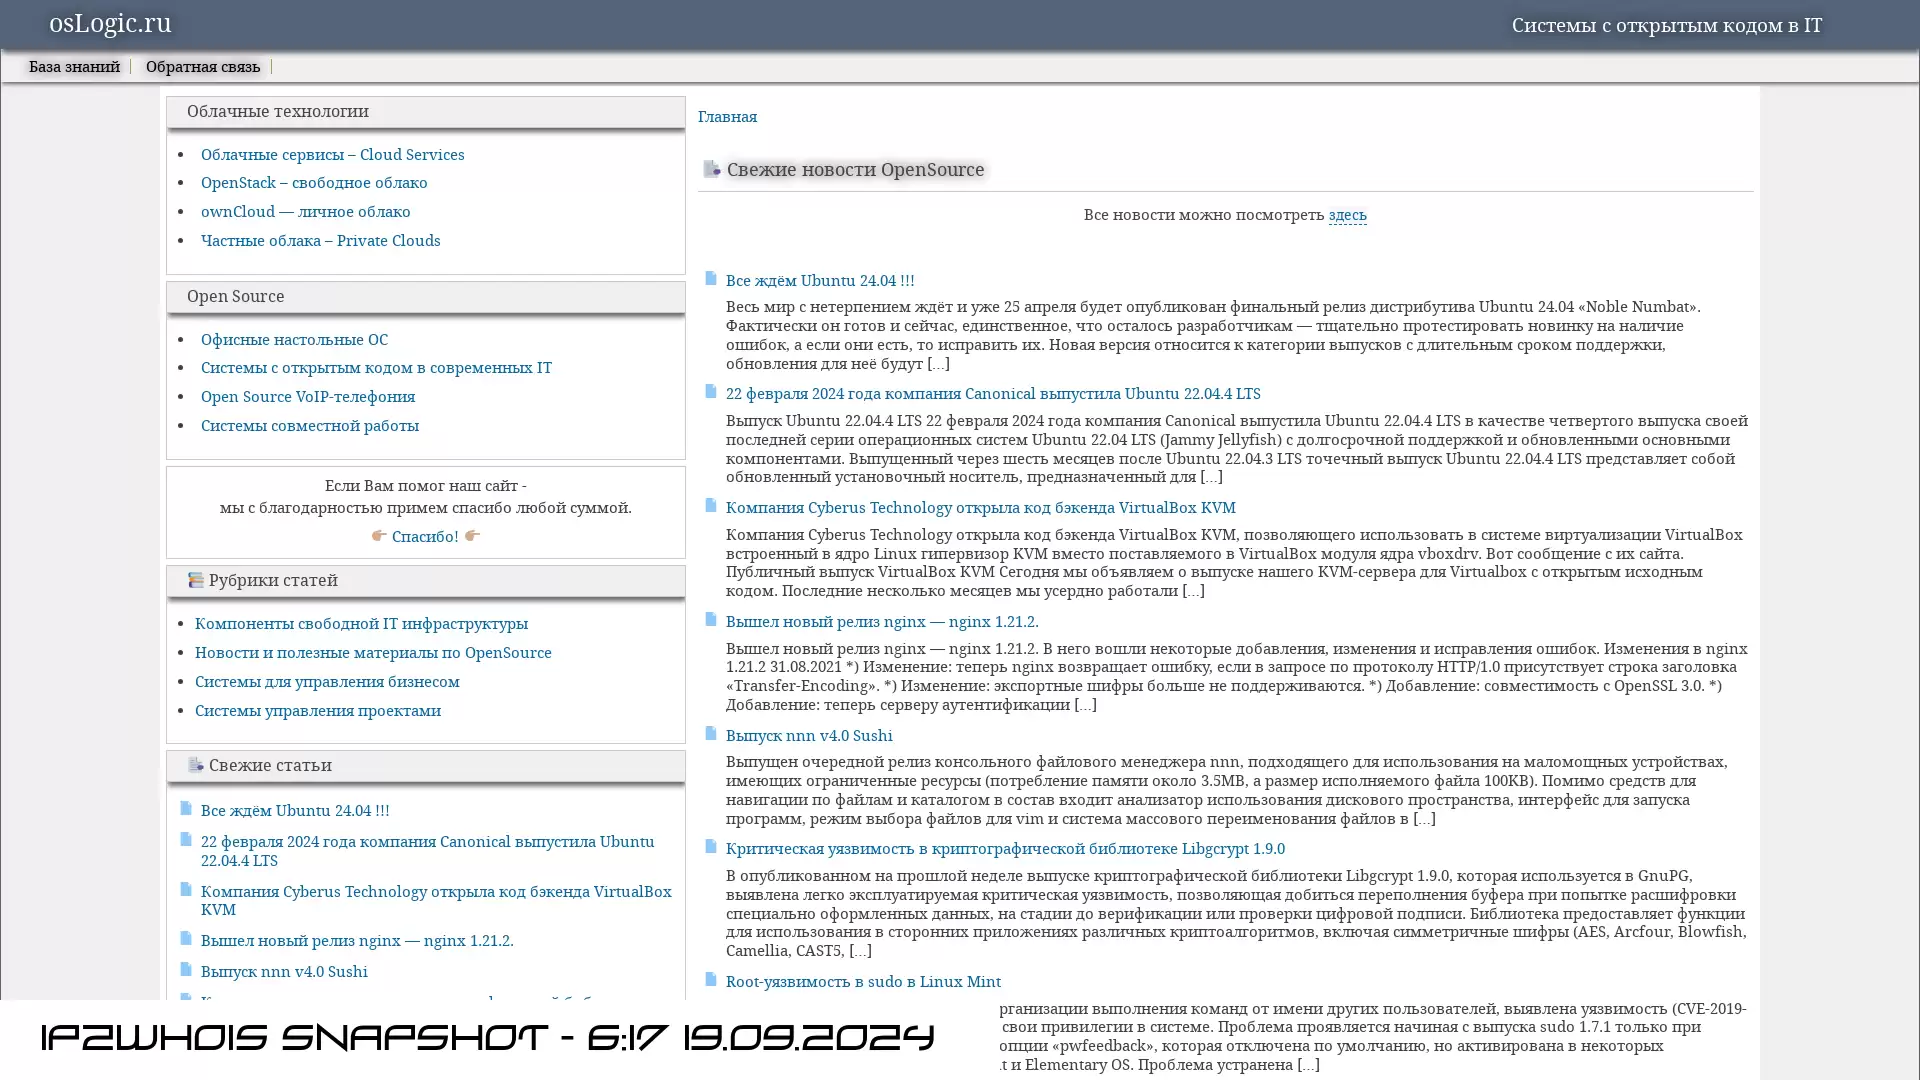The height and width of the screenshot is (1080, 1920).
Task: Open 'Системы совместной работы' link
Action: 310,426
